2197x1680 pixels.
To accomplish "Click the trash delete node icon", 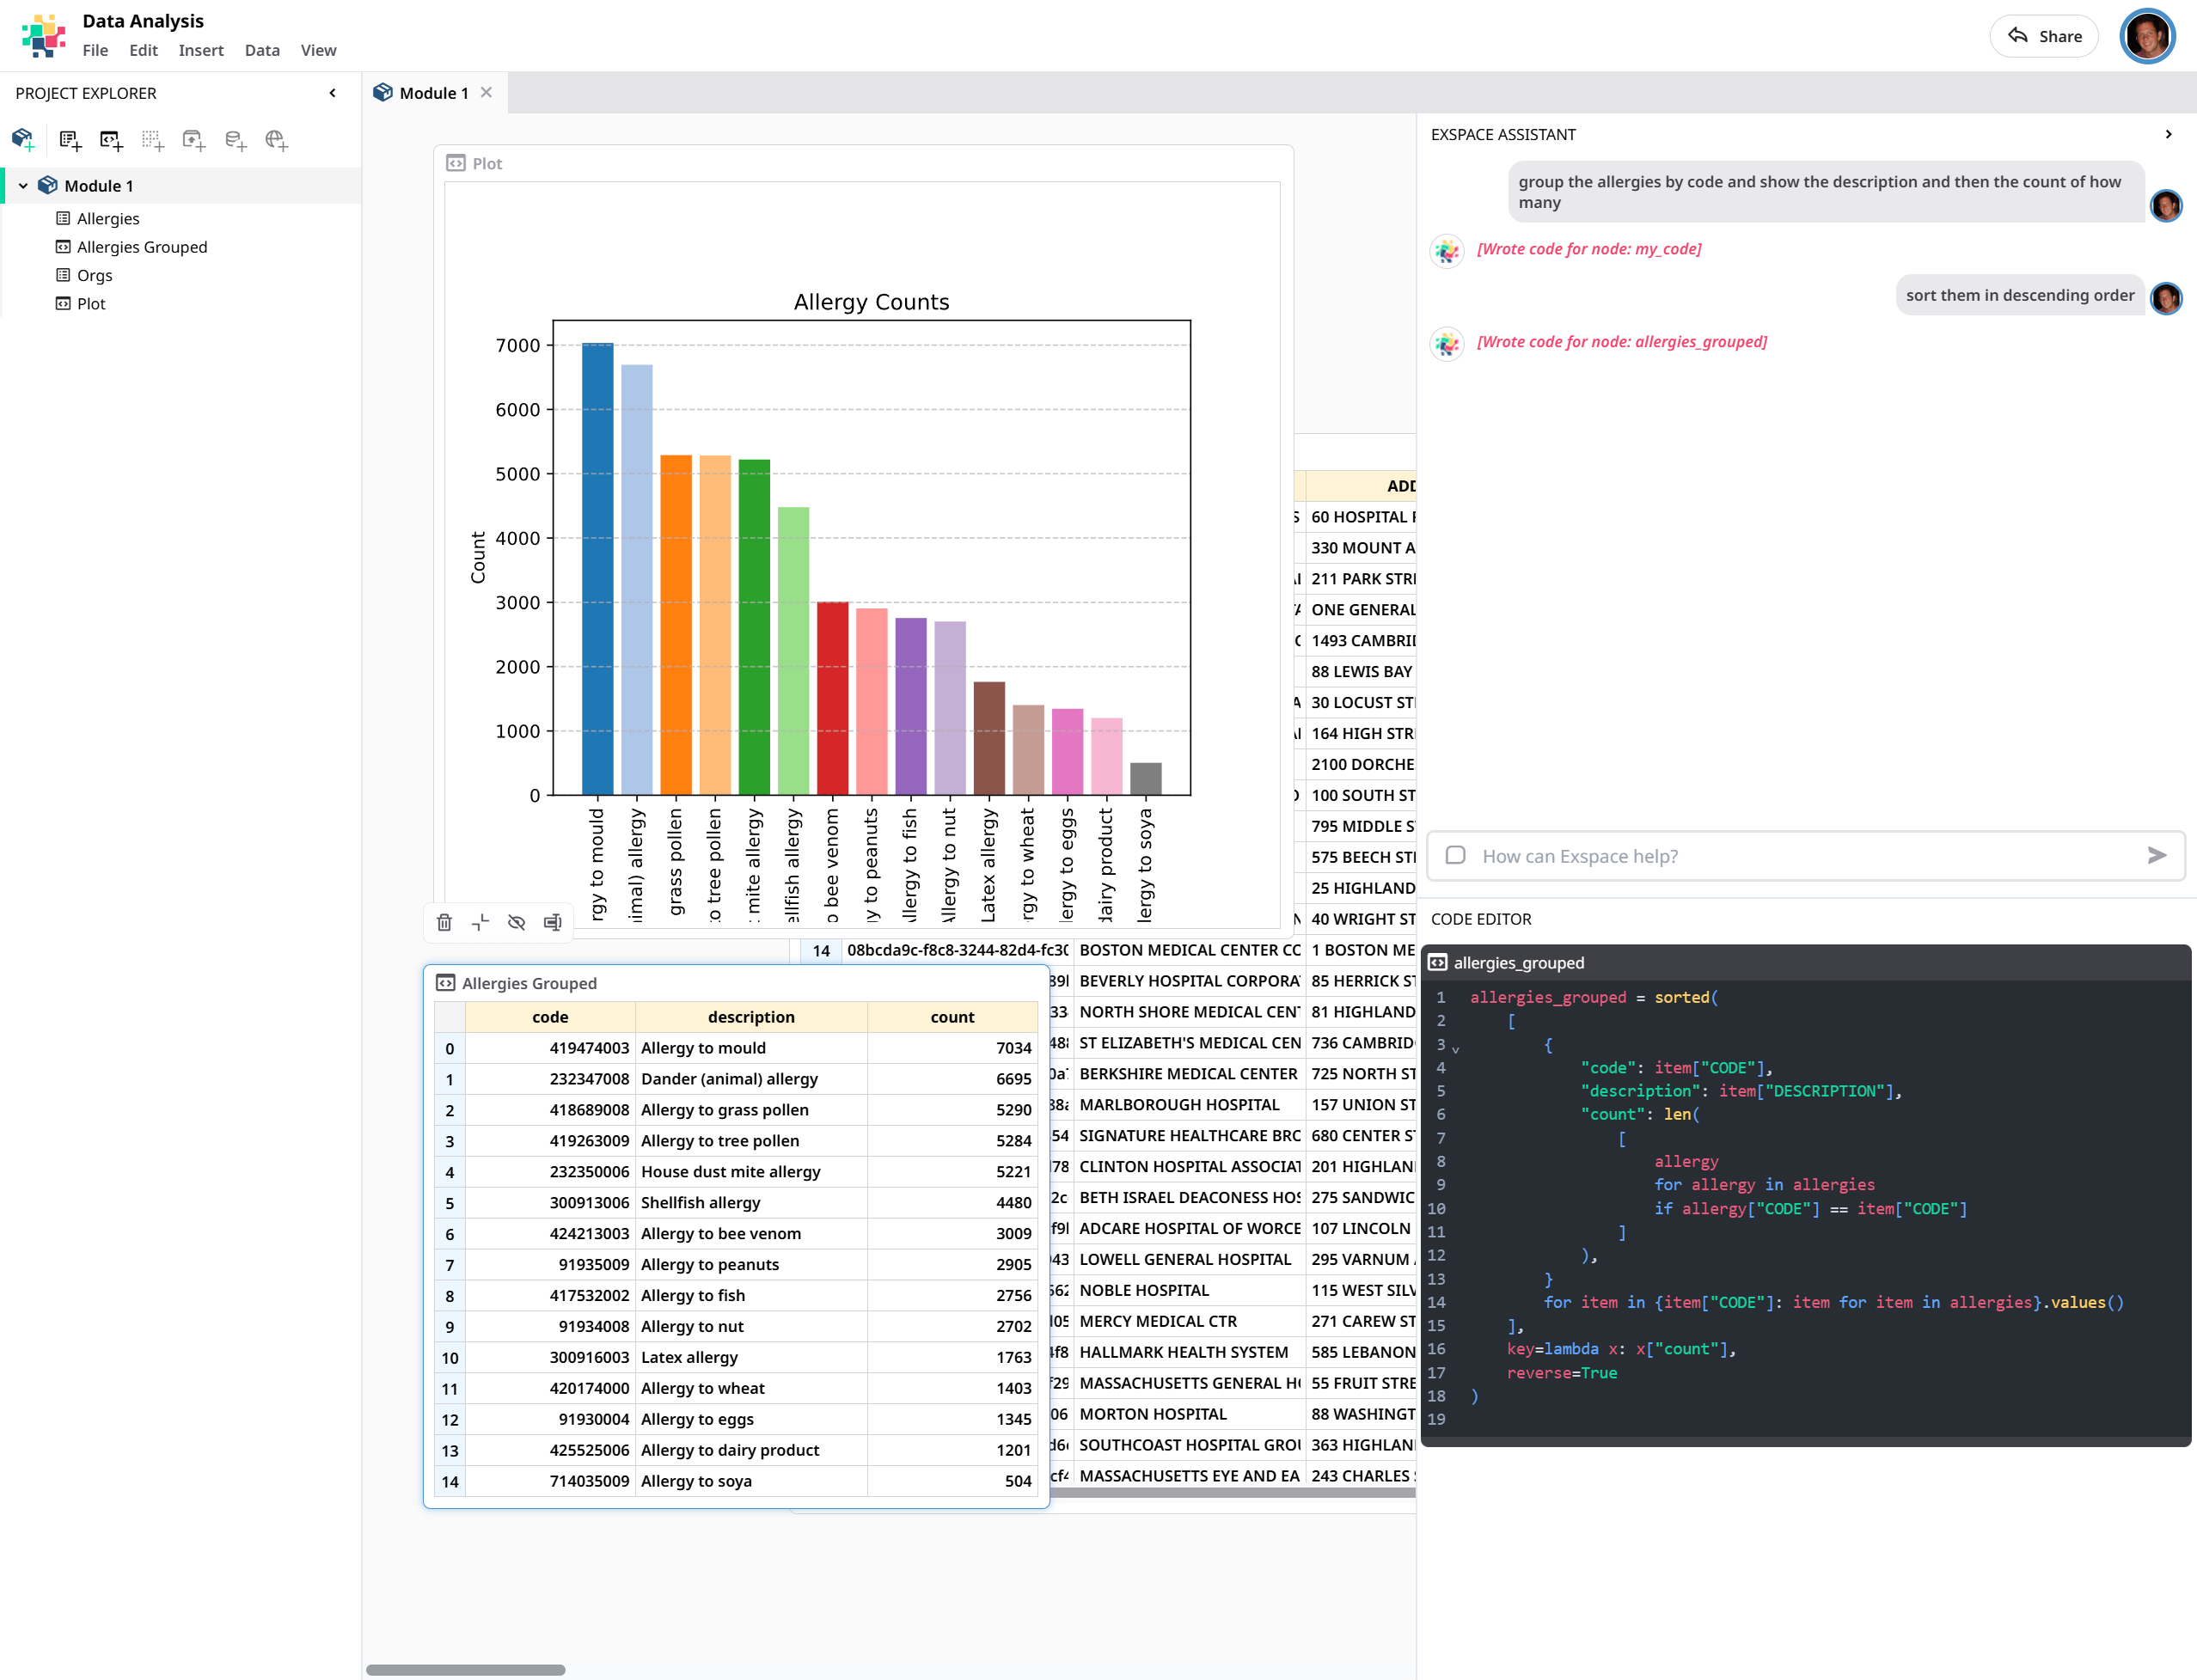I will pyautogui.click(x=444, y=922).
